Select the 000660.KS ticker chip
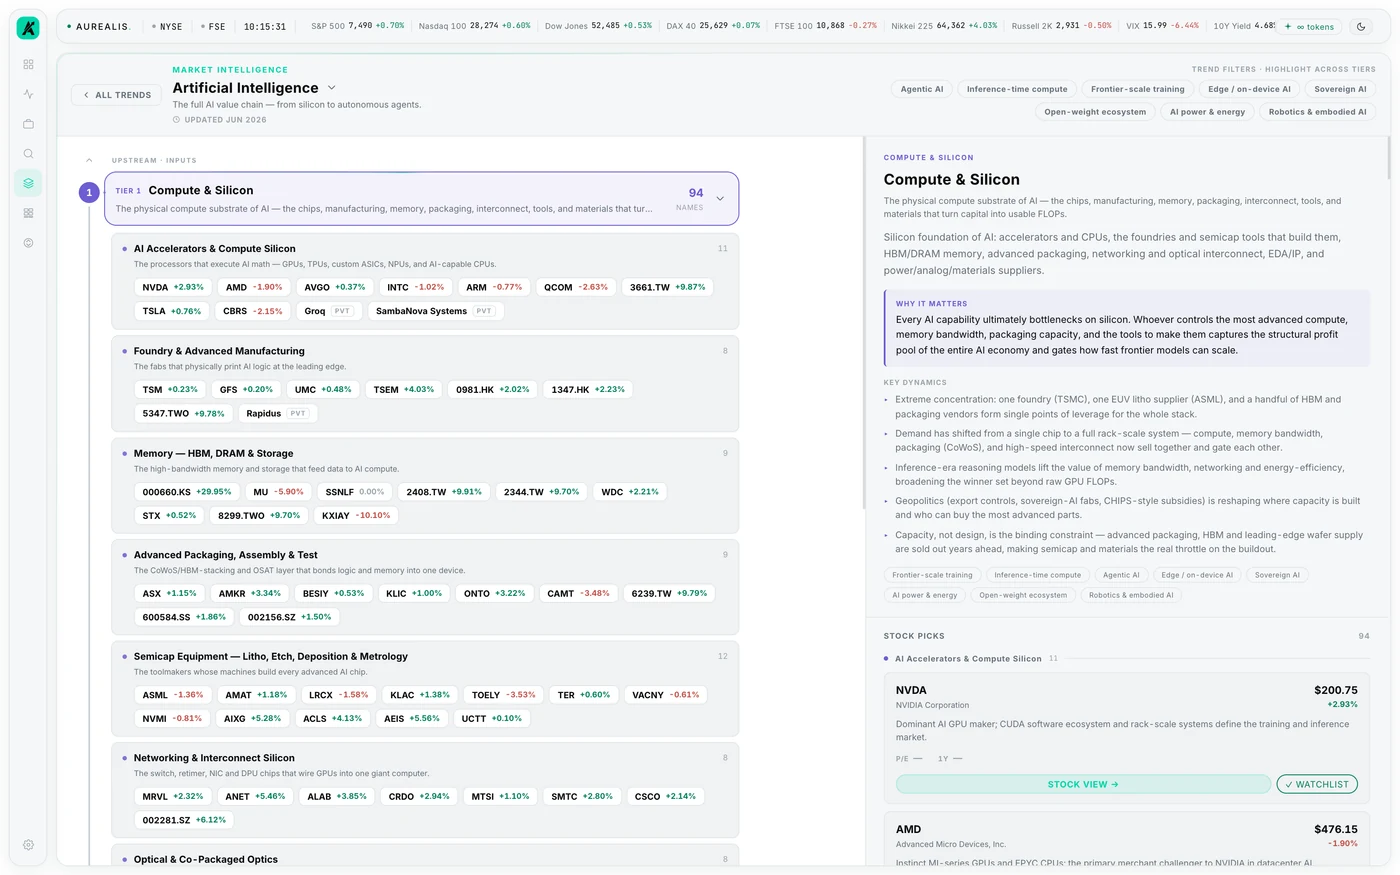1400x875 pixels. click(x=186, y=492)
